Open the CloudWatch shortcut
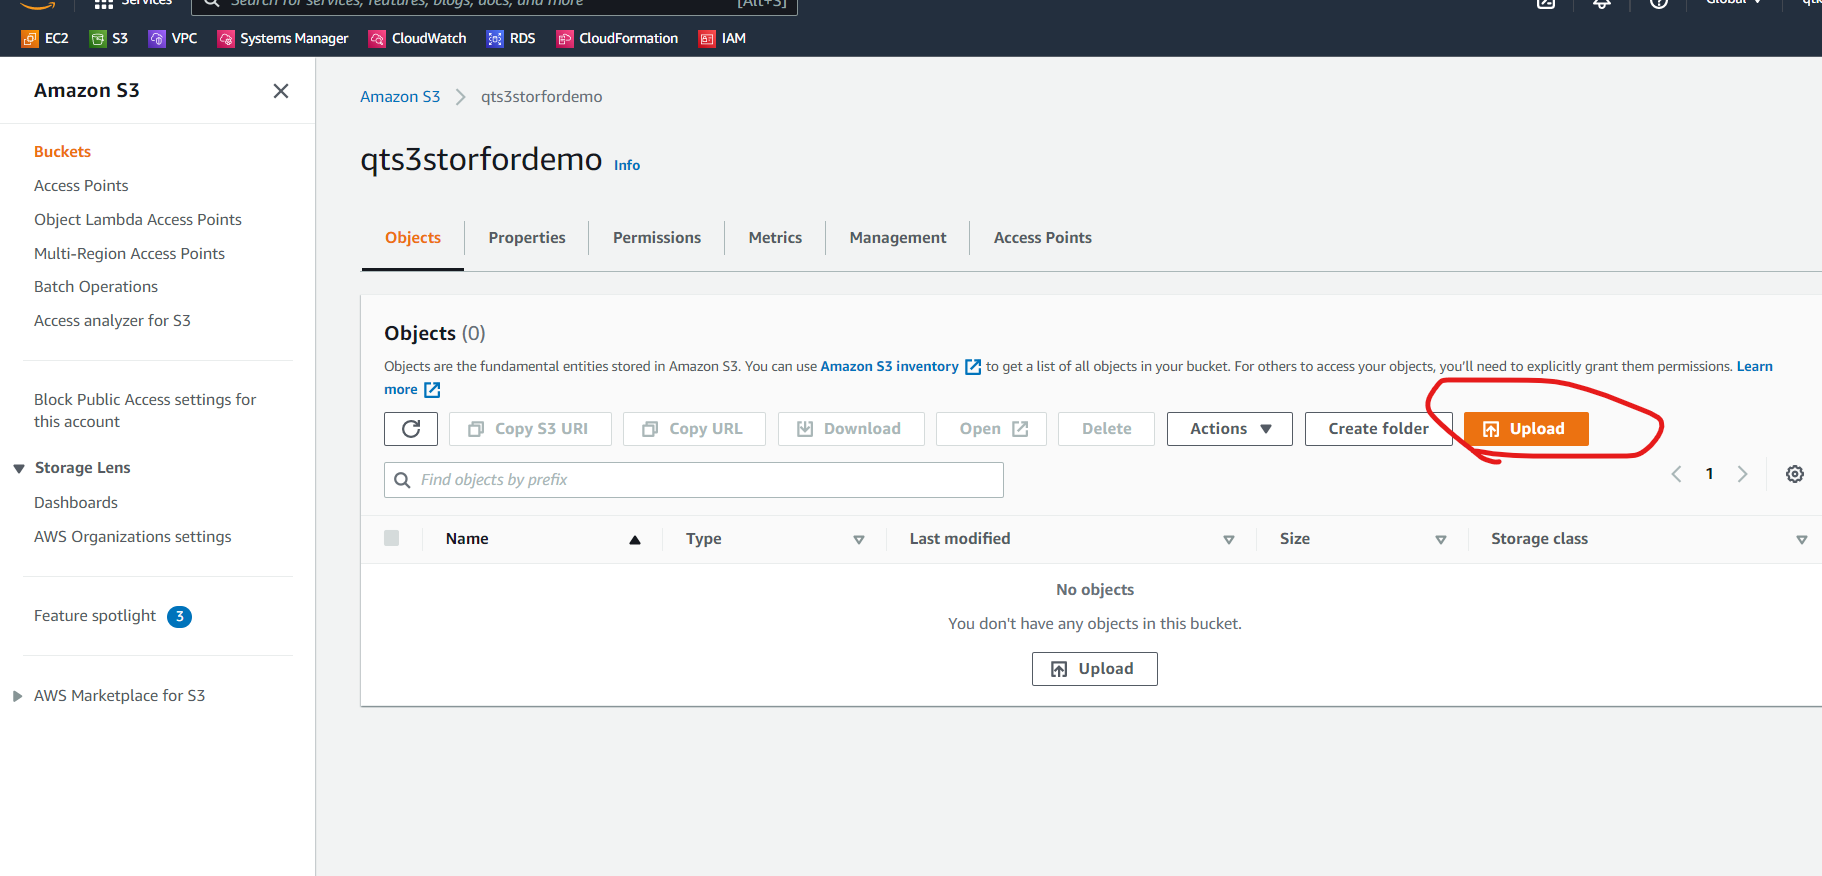This screenshot has width=1822, height=876. click(418, 38)
